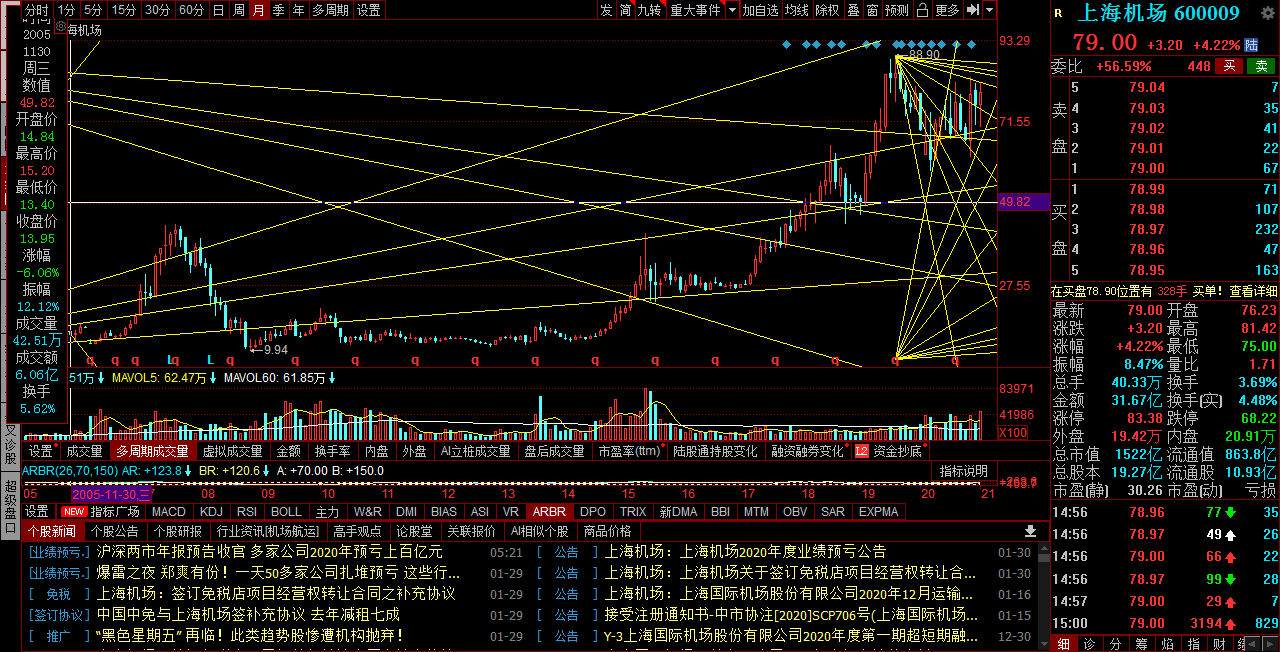Screen dimensions: 1280x652
Task: Click the red 买 buy button
Action: 1231,65
